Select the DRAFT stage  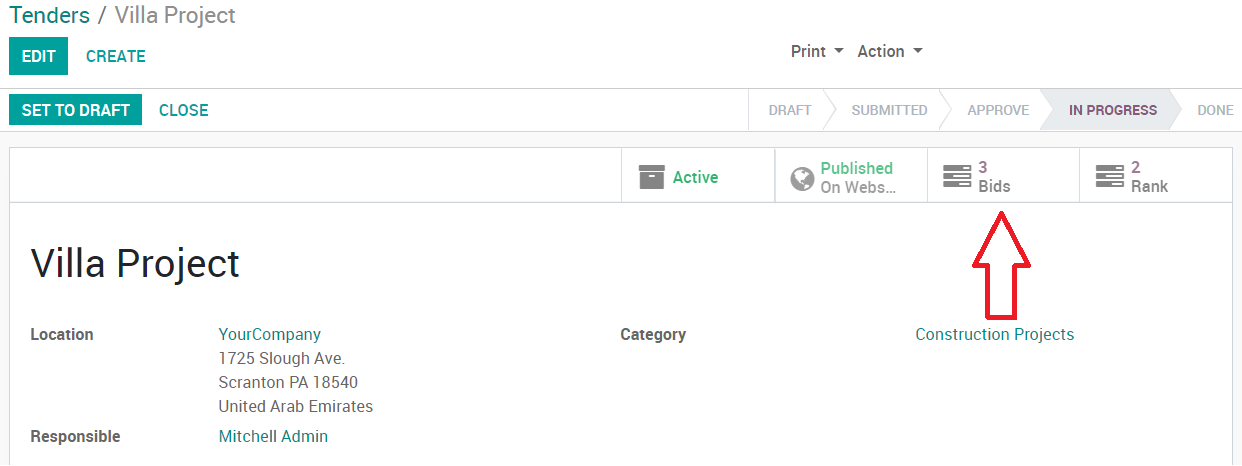click(789, 110)
